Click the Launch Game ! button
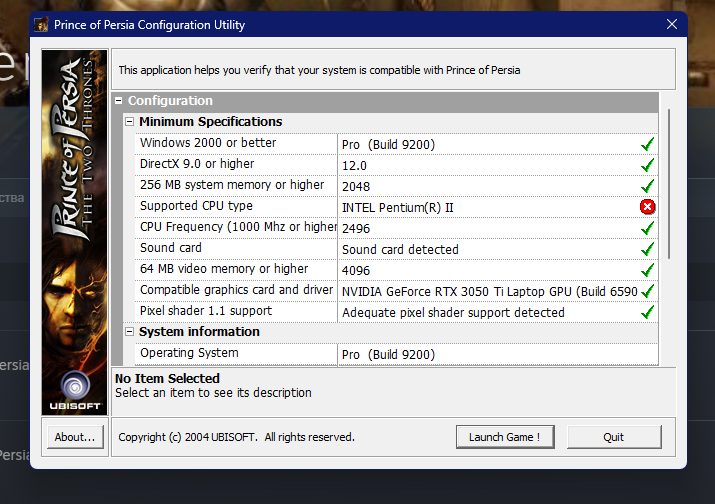 pos(505,437)
